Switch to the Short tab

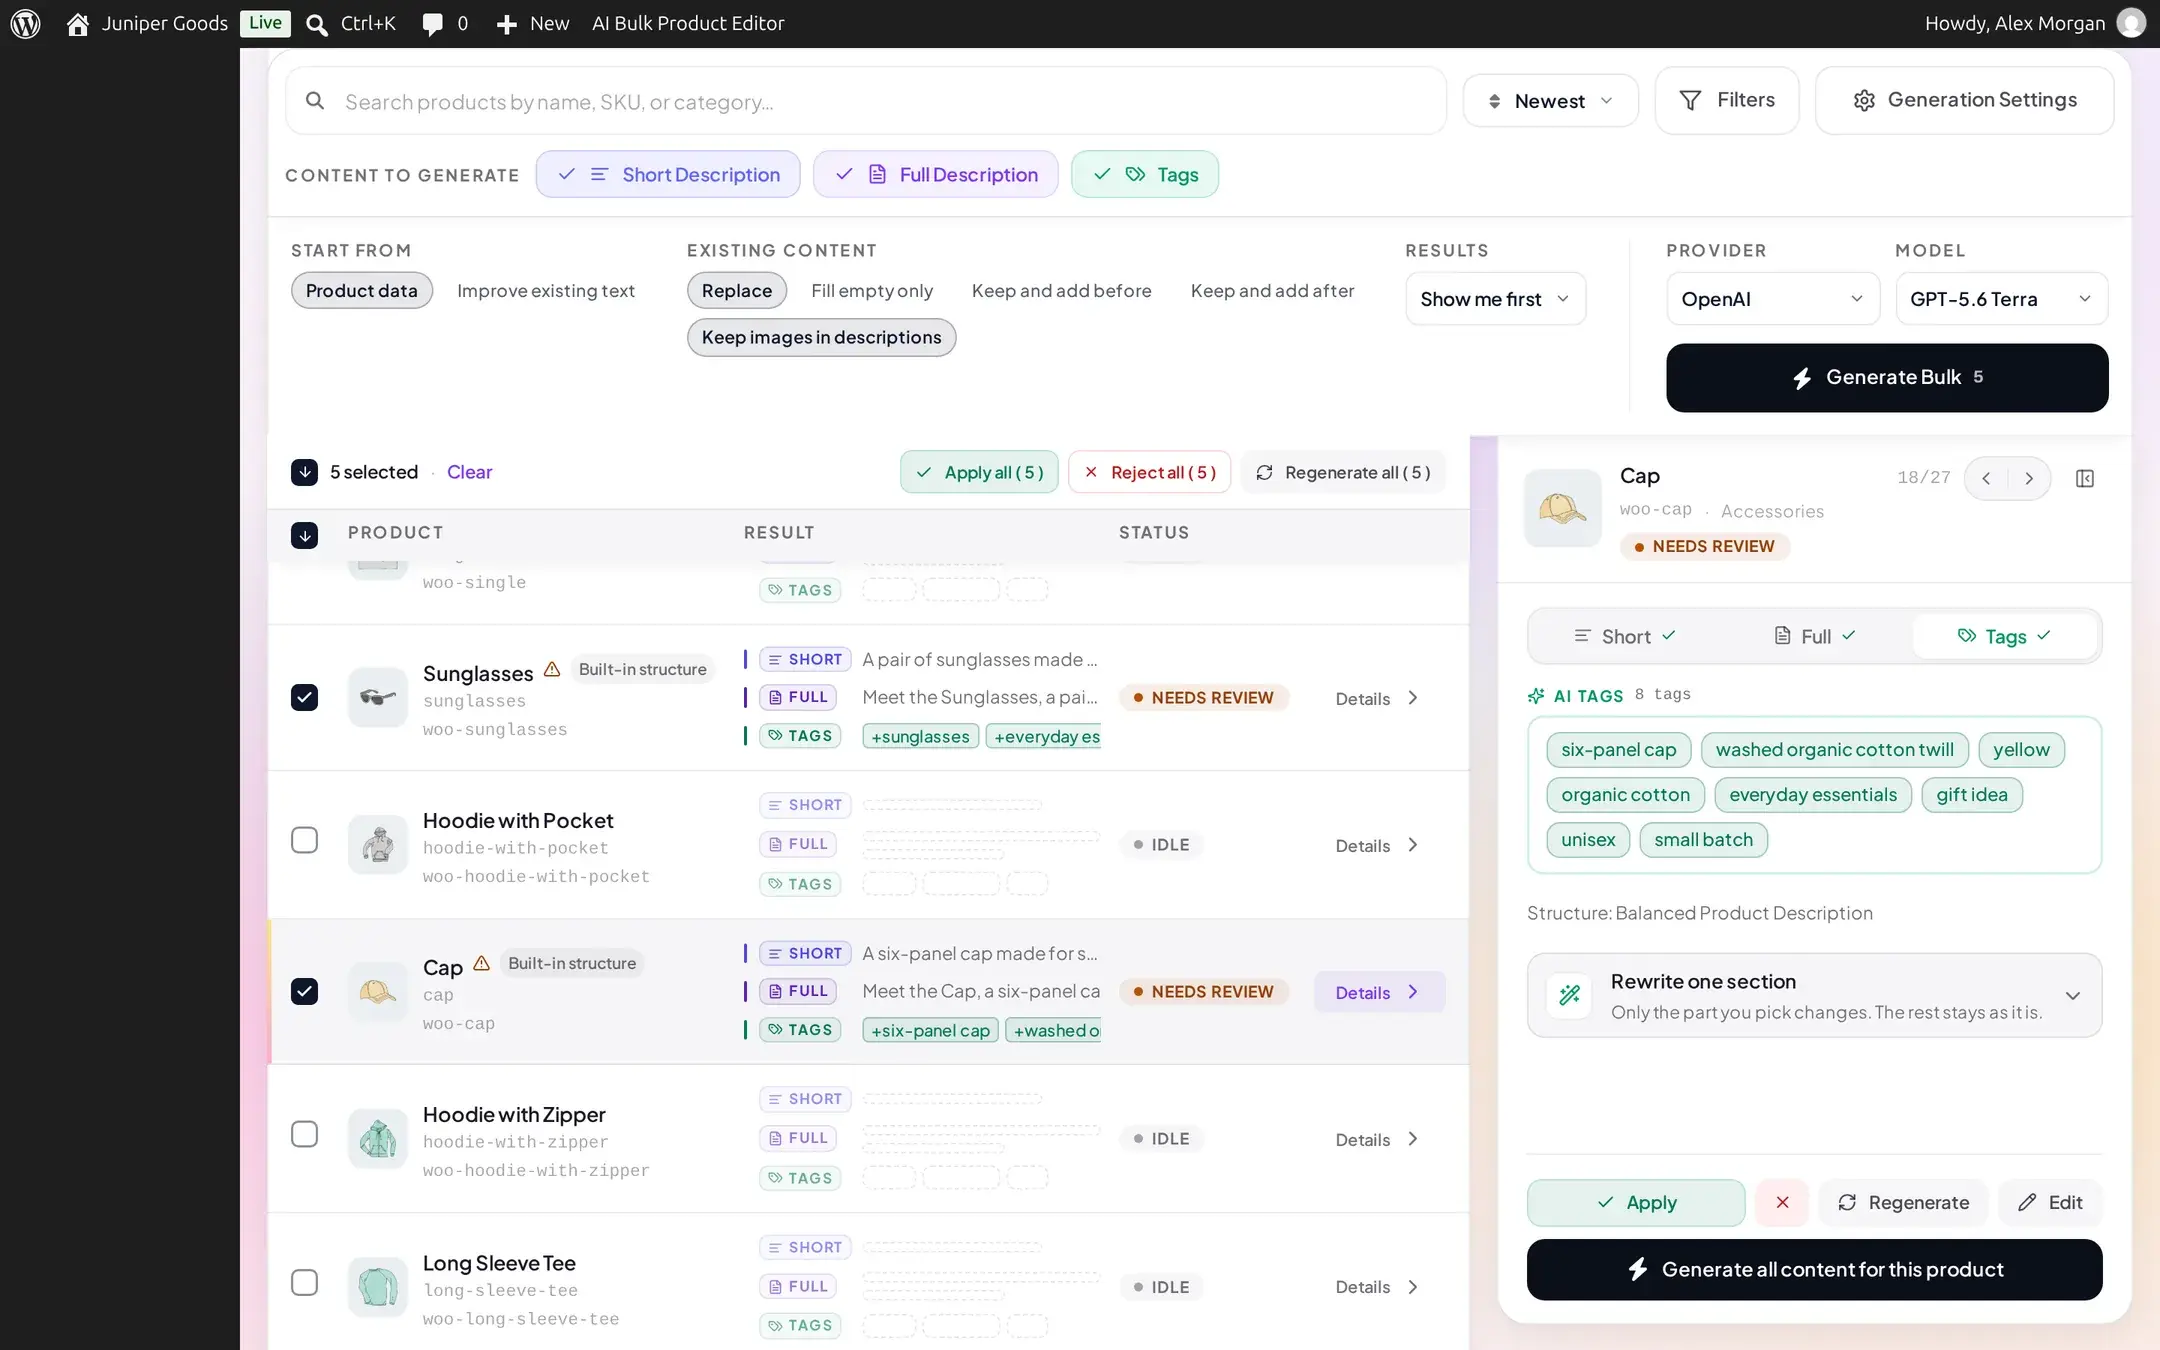click(x=1624, y=636)
